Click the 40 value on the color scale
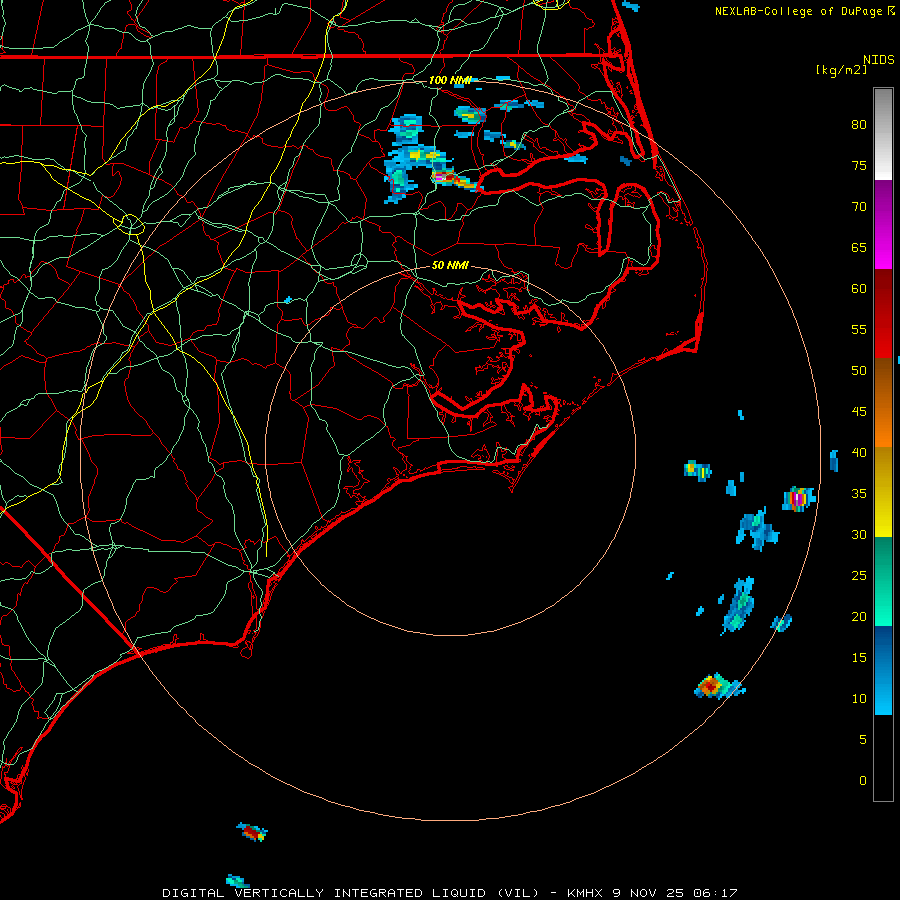 click(x=859, y=453)
